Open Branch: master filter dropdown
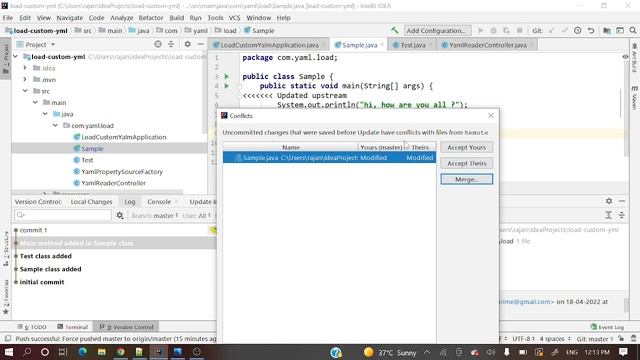Image resolution: width=640 pixels, height=360 pixels. pos(155,216)
